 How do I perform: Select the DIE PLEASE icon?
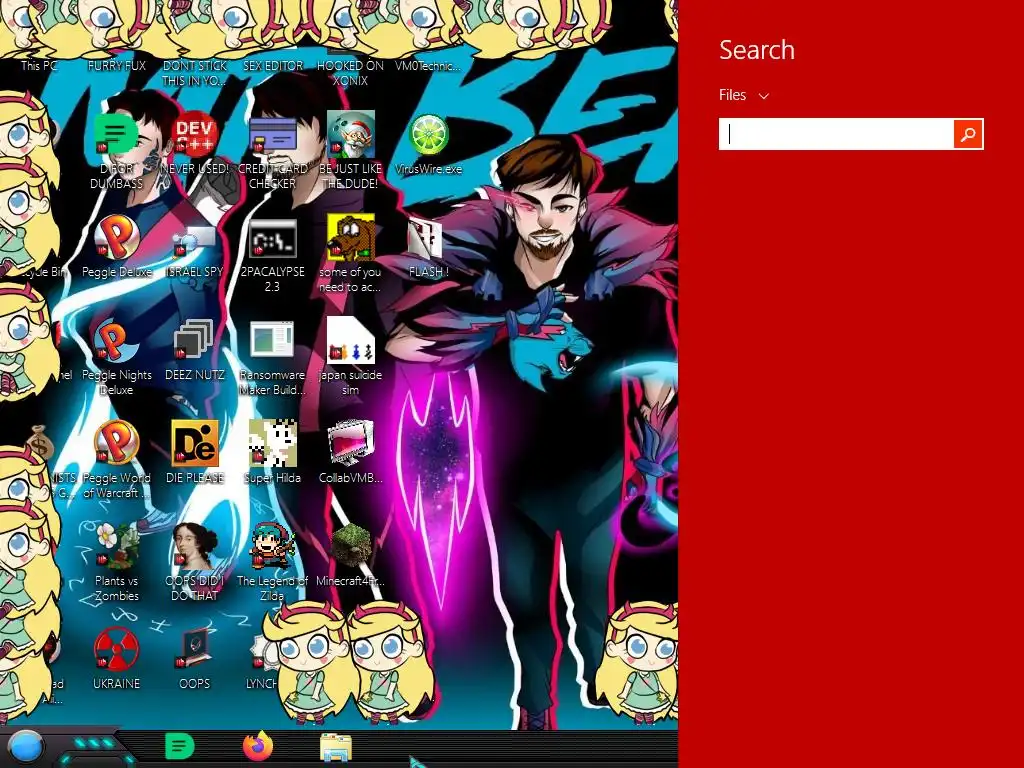click(195, 443)
